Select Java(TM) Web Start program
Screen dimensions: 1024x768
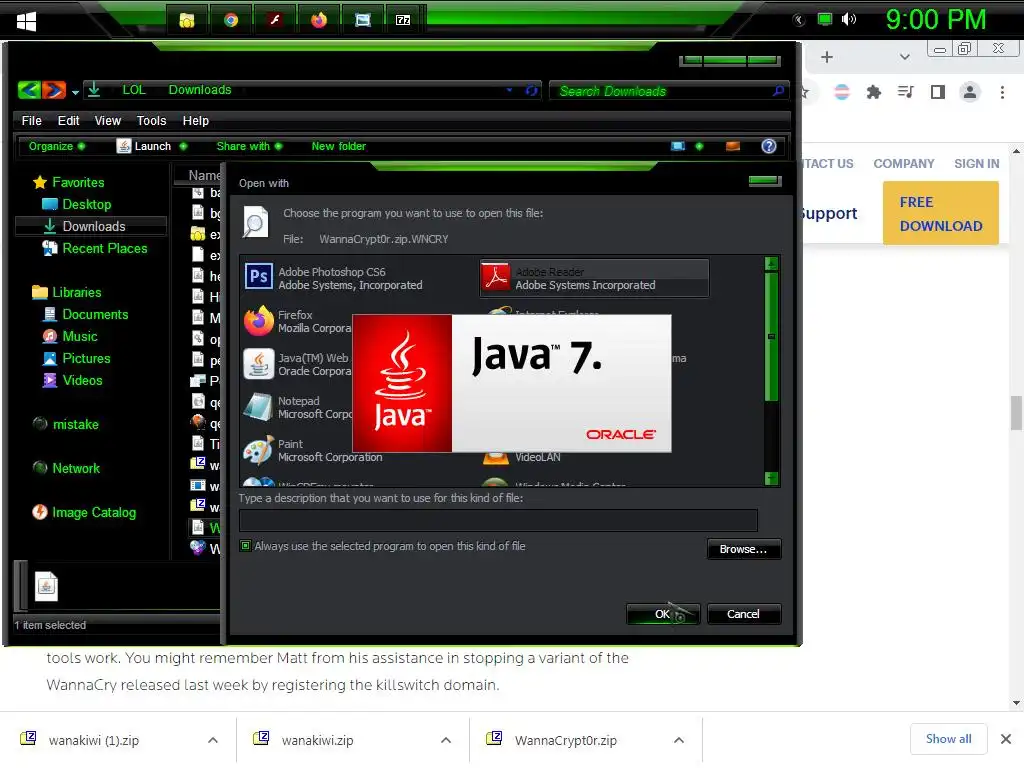pyautogui.click(x=298, y=364)
